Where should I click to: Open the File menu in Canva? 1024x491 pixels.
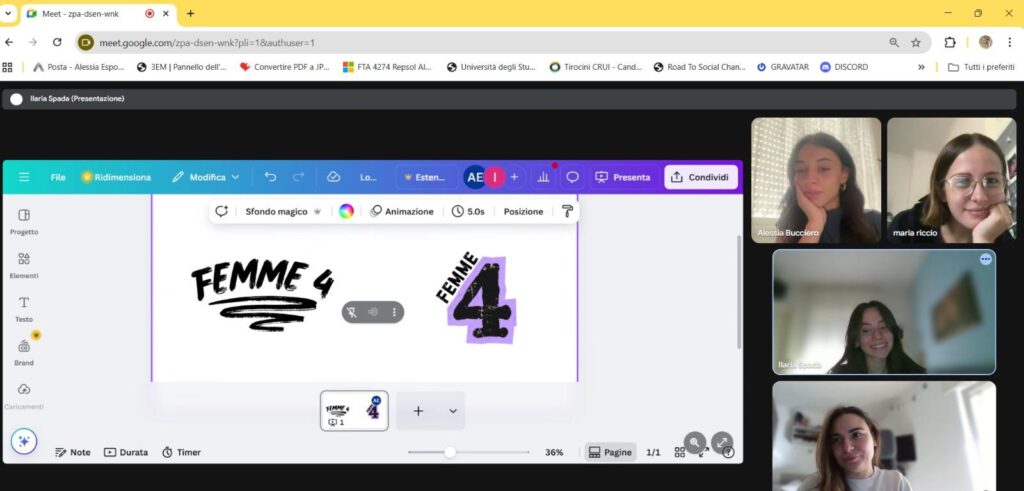coord(58,177)
